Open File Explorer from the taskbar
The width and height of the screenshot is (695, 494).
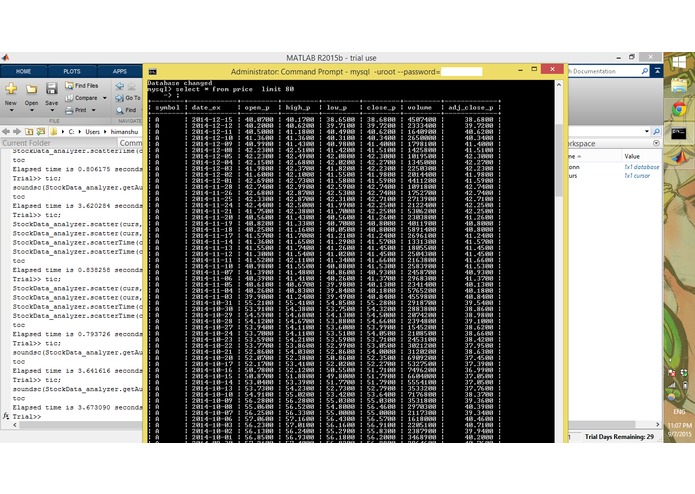(679, 85)
